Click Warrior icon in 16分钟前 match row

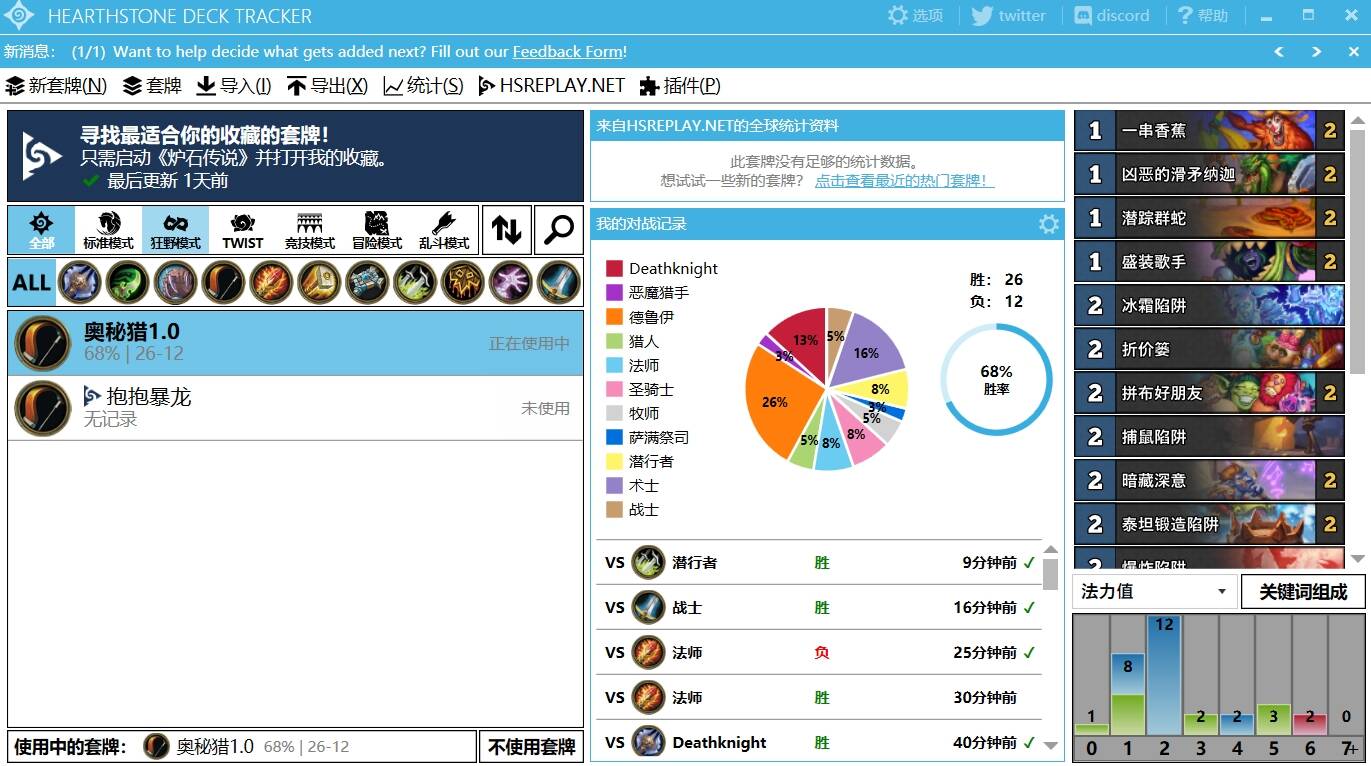649,607
